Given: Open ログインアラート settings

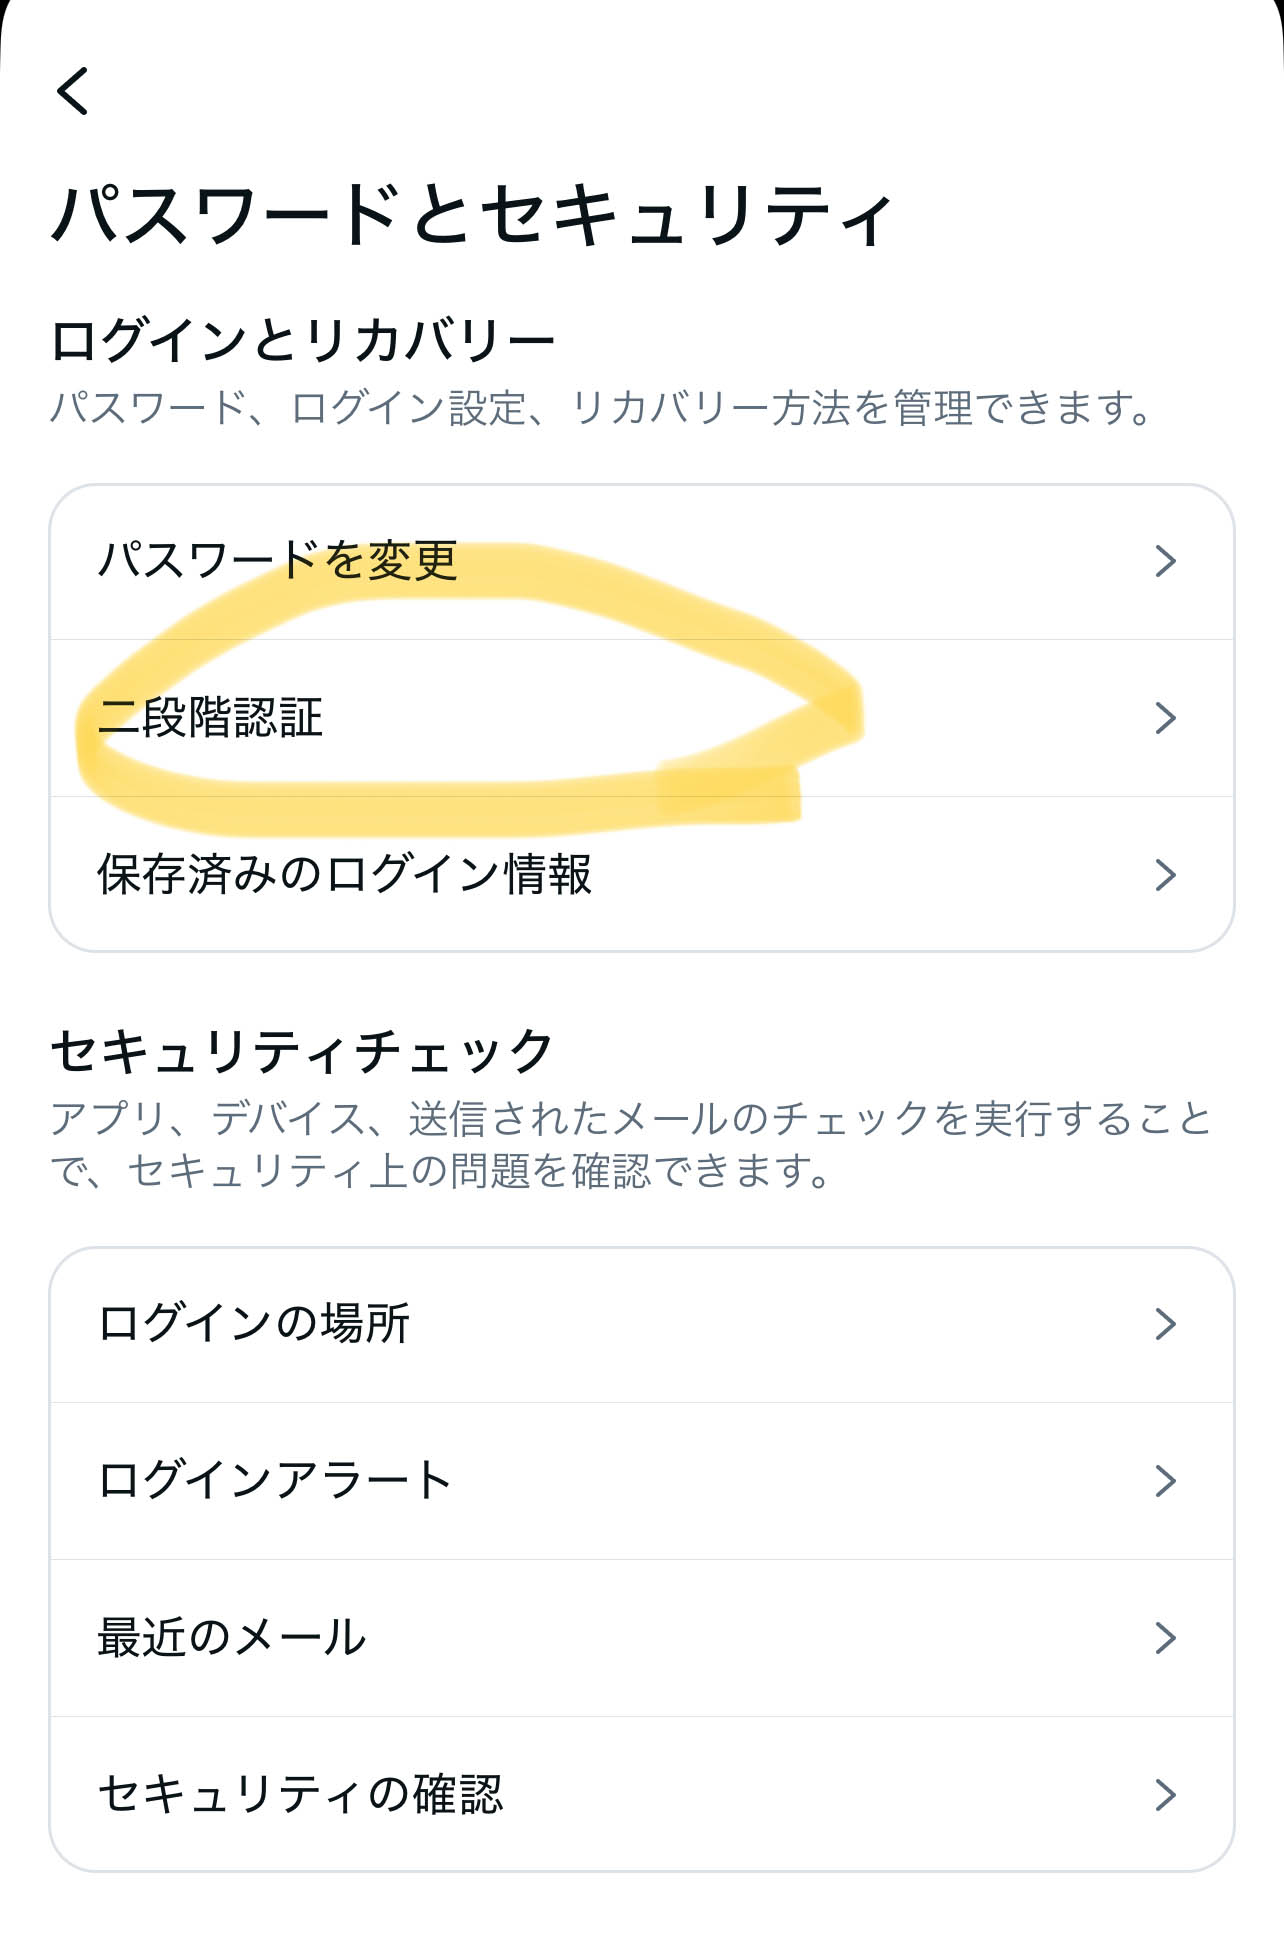Looking at the screenshot, I should point(642,1481).
